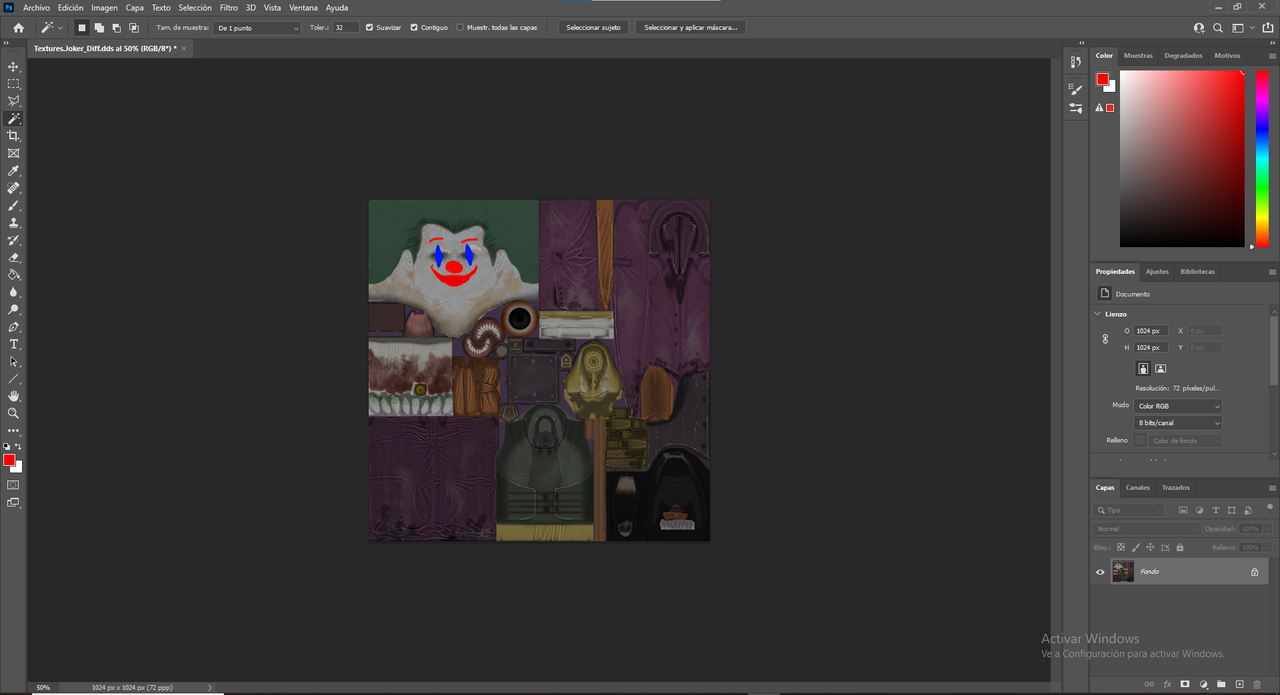This screenshot has width=1280, height=695.
Task: Open Tam. de muestra dropdown
Action: (257, 28)
